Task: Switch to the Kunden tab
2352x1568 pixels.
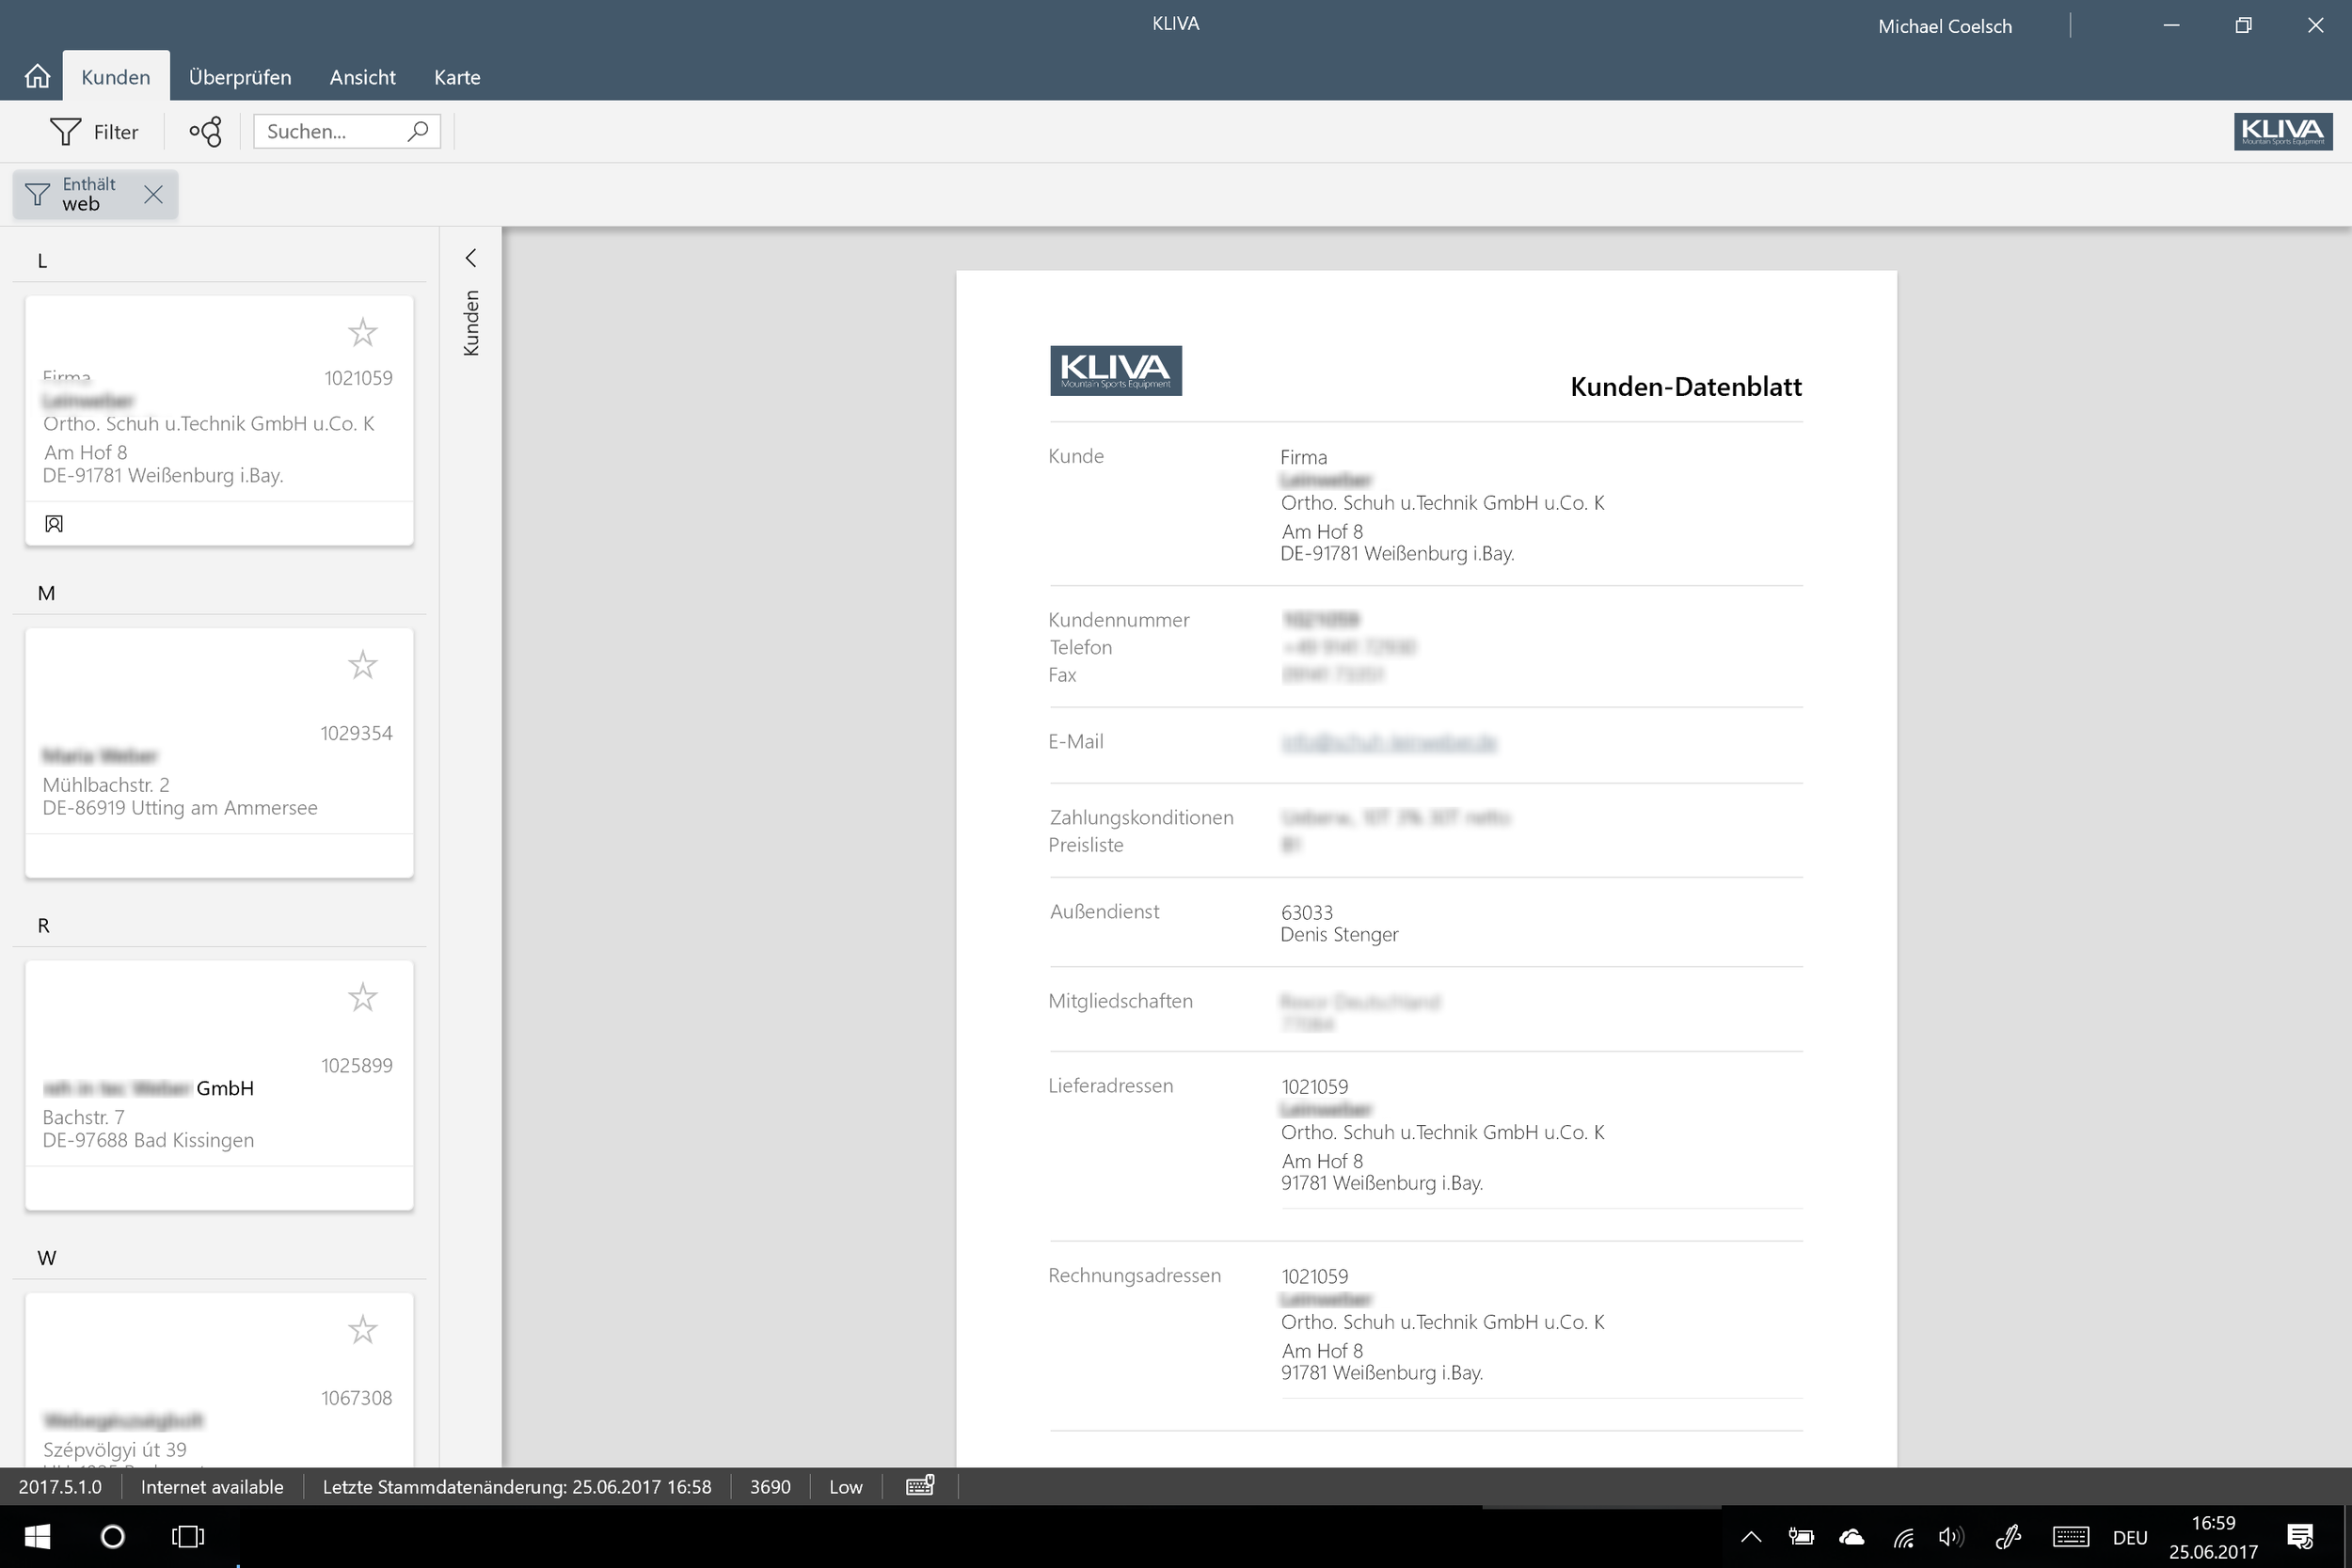Action: click(x=116, y=76)
